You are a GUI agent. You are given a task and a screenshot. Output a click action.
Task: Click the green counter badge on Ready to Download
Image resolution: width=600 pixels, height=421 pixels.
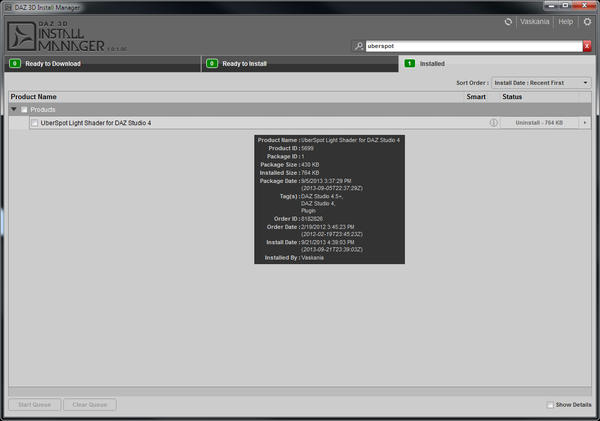tap(15, 64)
